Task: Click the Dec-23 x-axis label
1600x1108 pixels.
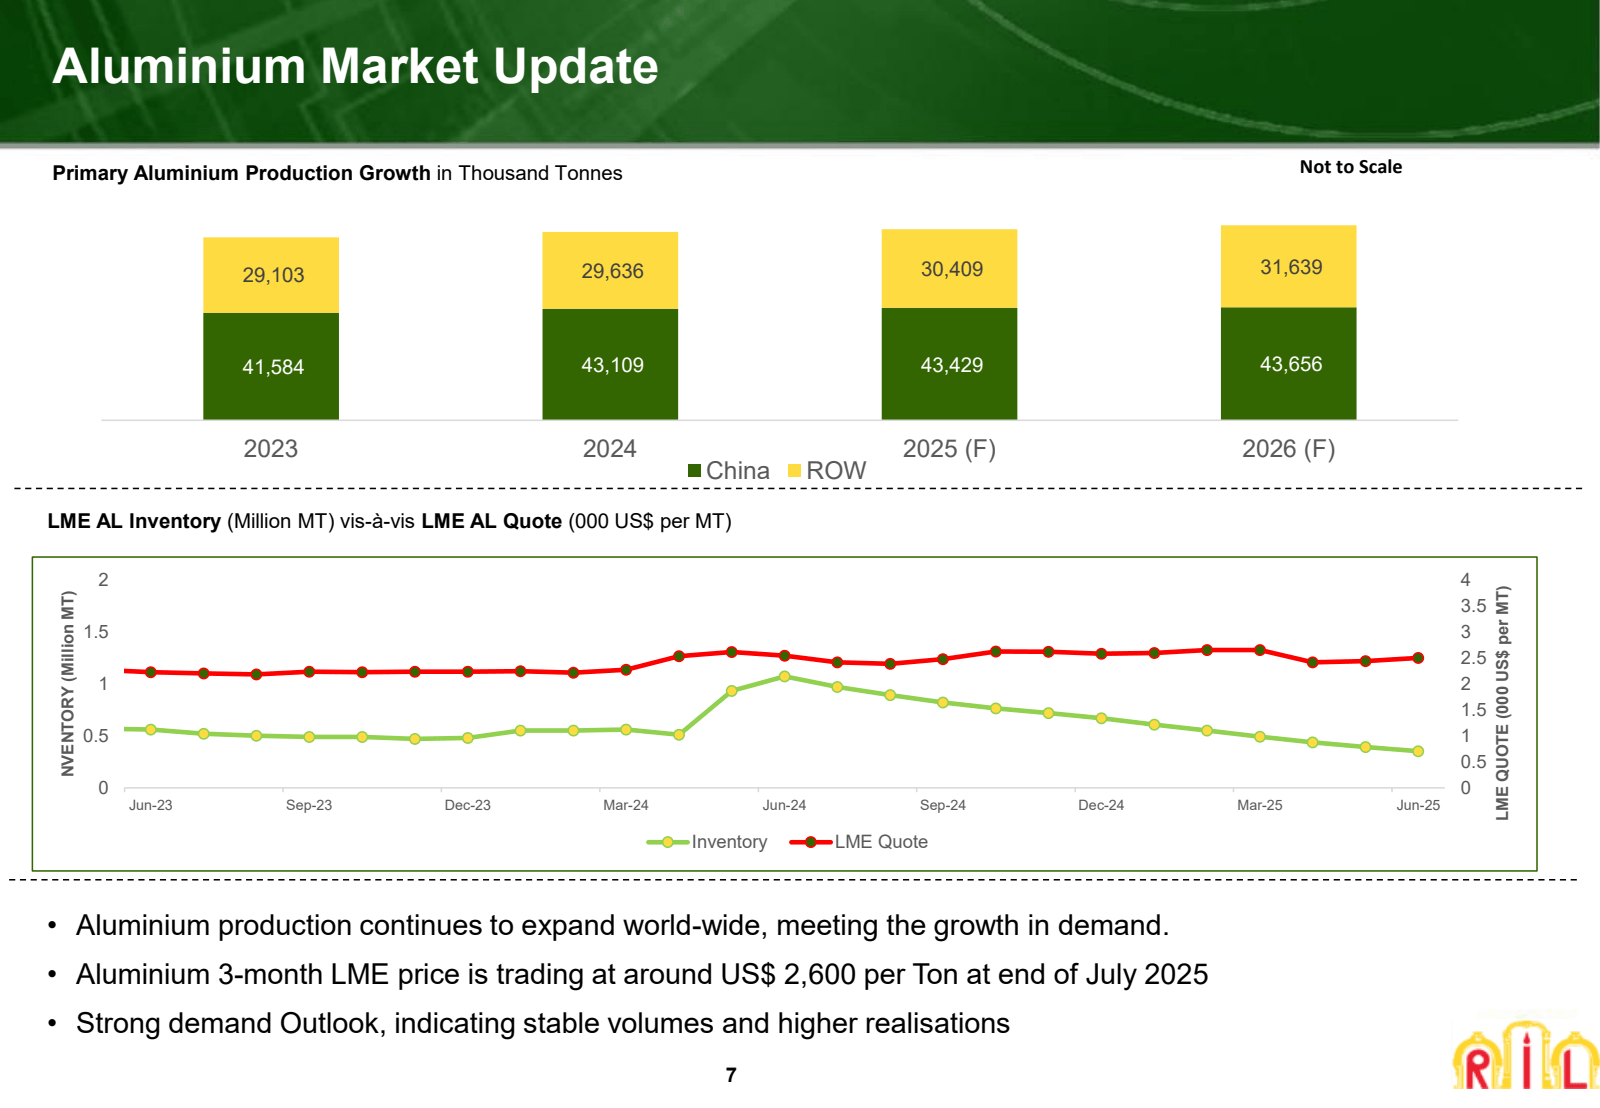Action: point(467,805)
